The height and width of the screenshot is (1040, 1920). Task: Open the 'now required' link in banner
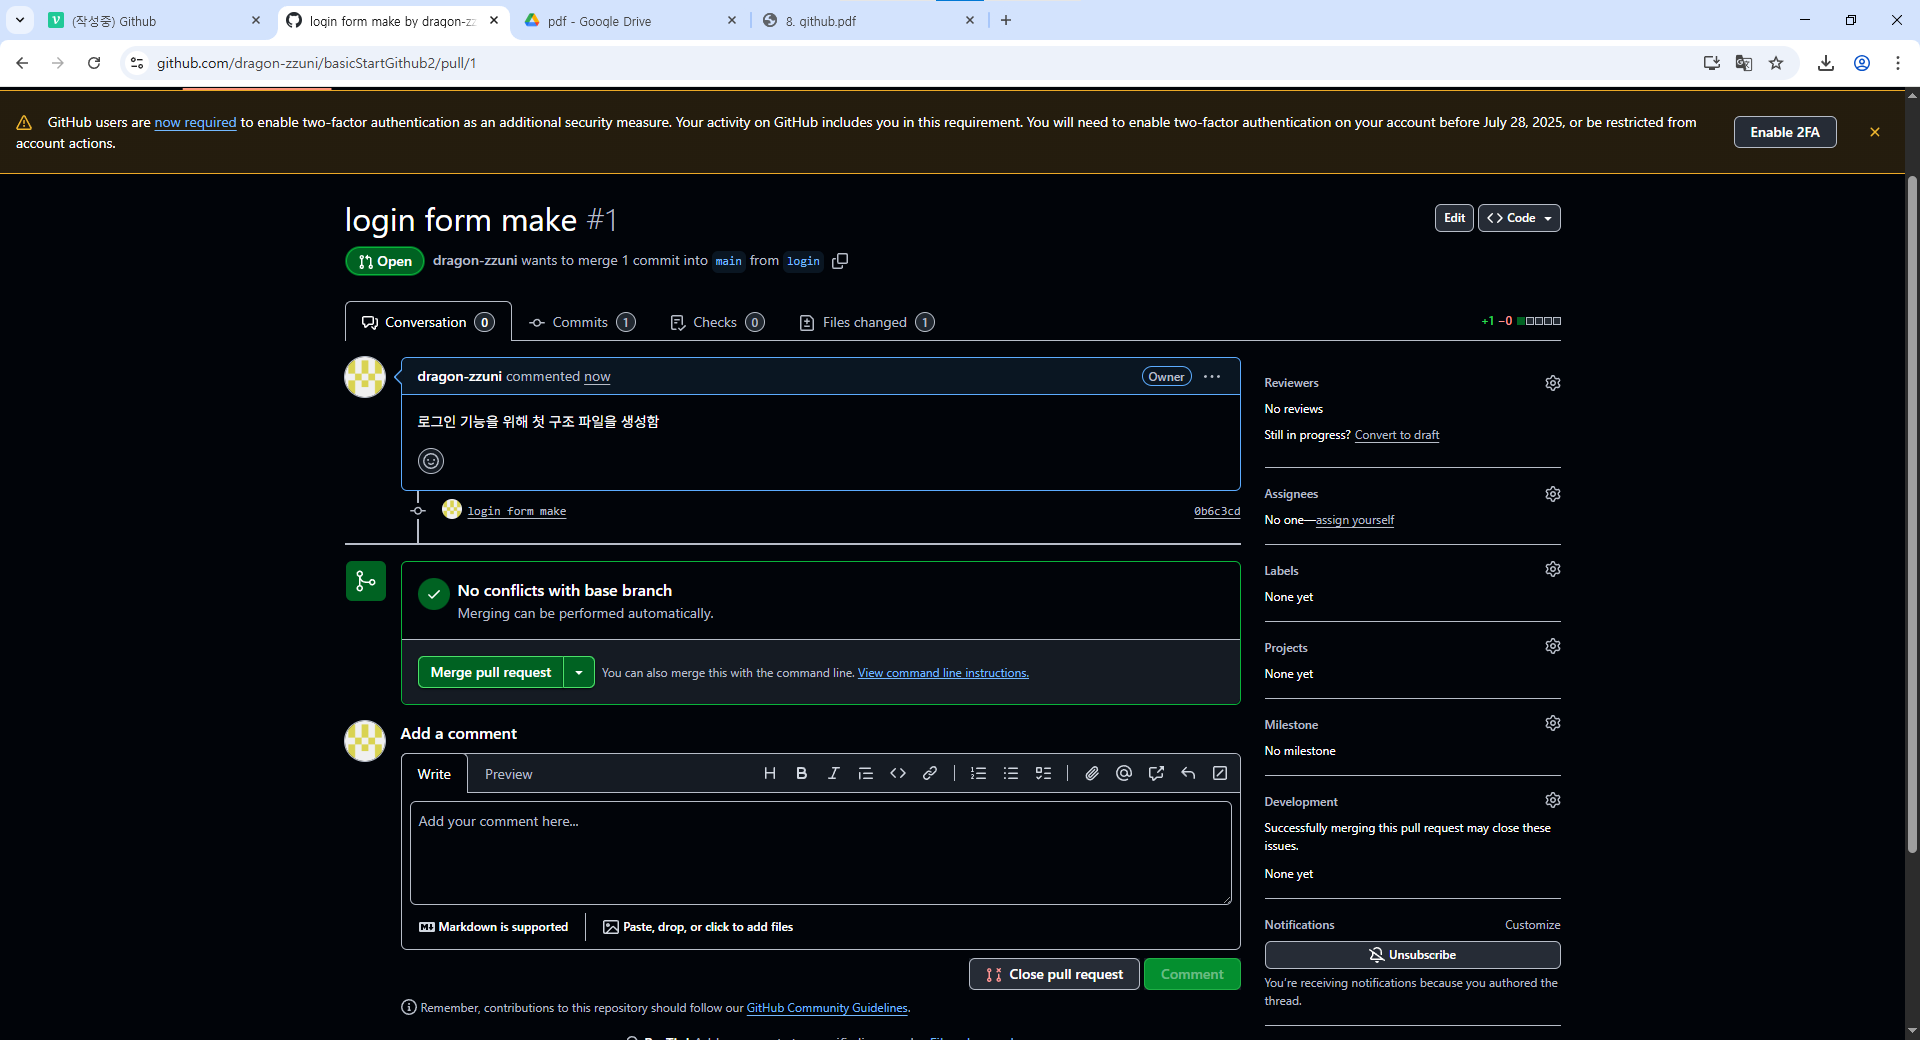195,122
